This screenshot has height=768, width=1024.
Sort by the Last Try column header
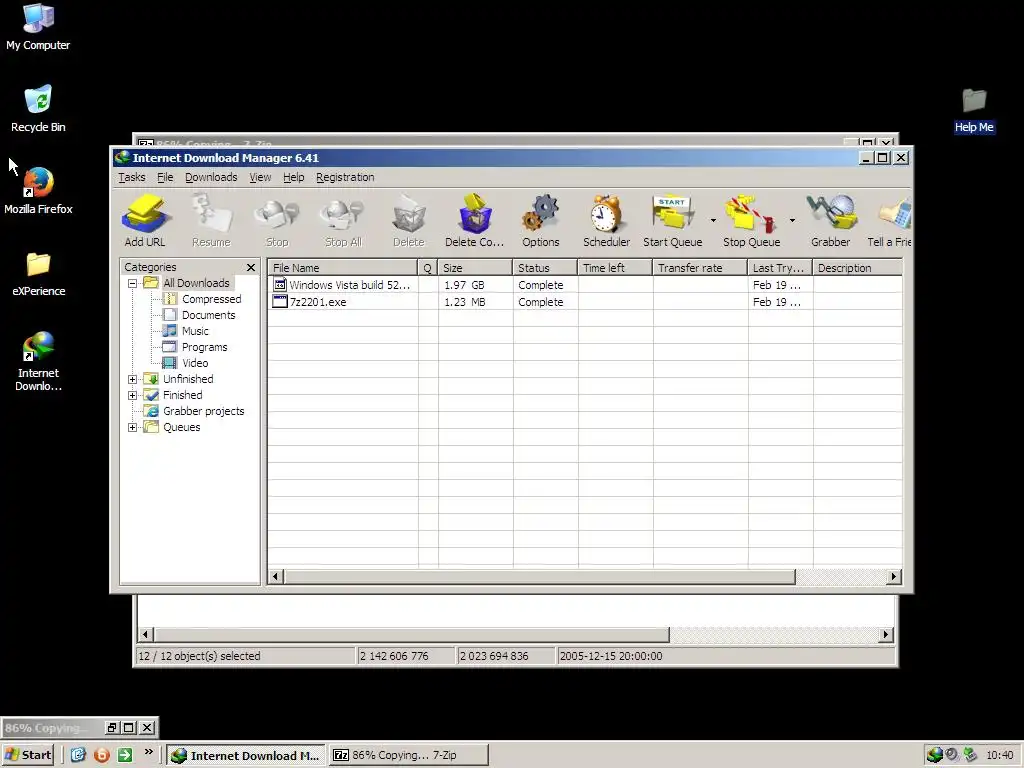click(x=780, y=268)
